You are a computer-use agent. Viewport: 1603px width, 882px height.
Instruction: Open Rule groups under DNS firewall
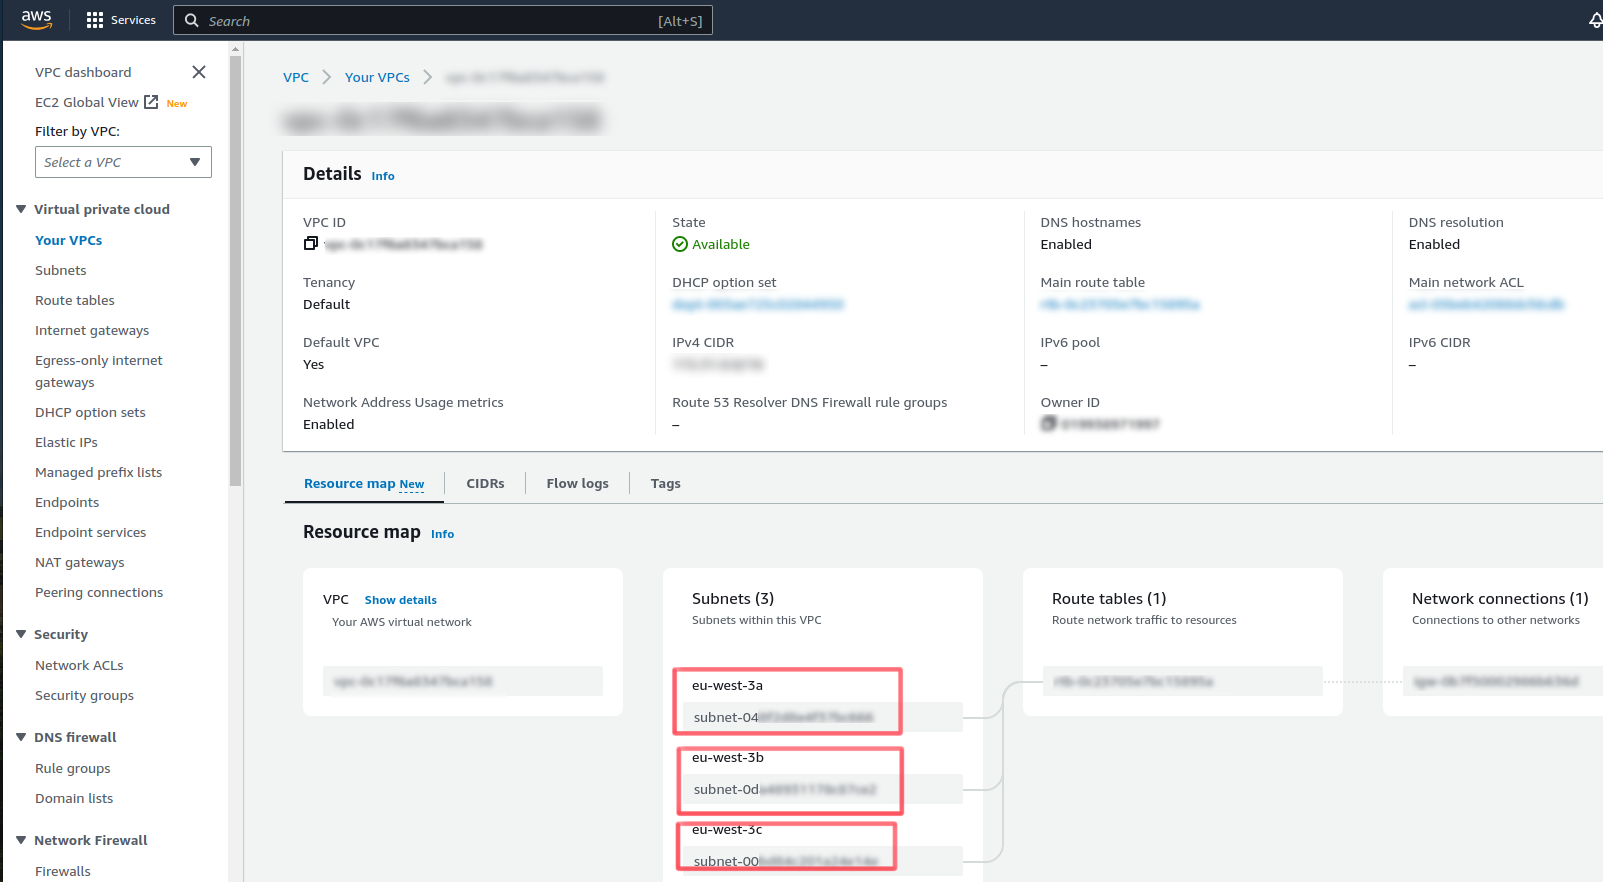(73, 768)
